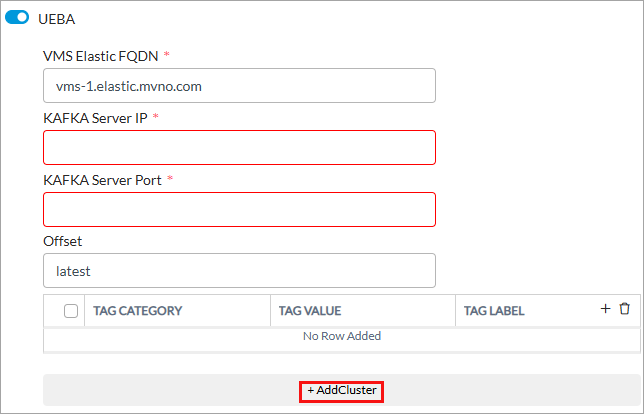The height and width of the screenshot is (414, 644).
Task: Add a new tag row with plus icon
Action: (605, 310)
